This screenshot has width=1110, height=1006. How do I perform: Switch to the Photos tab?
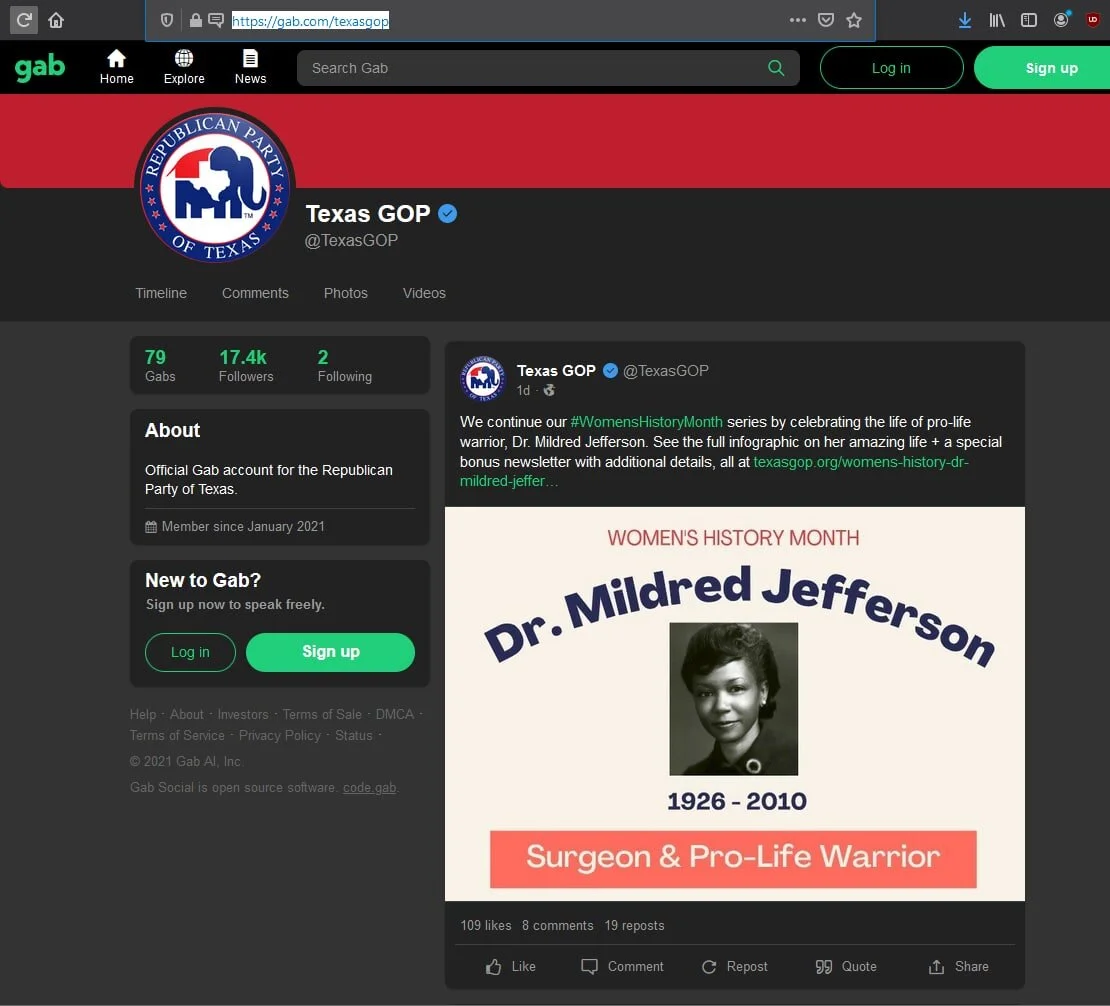(x=345, y=293)
